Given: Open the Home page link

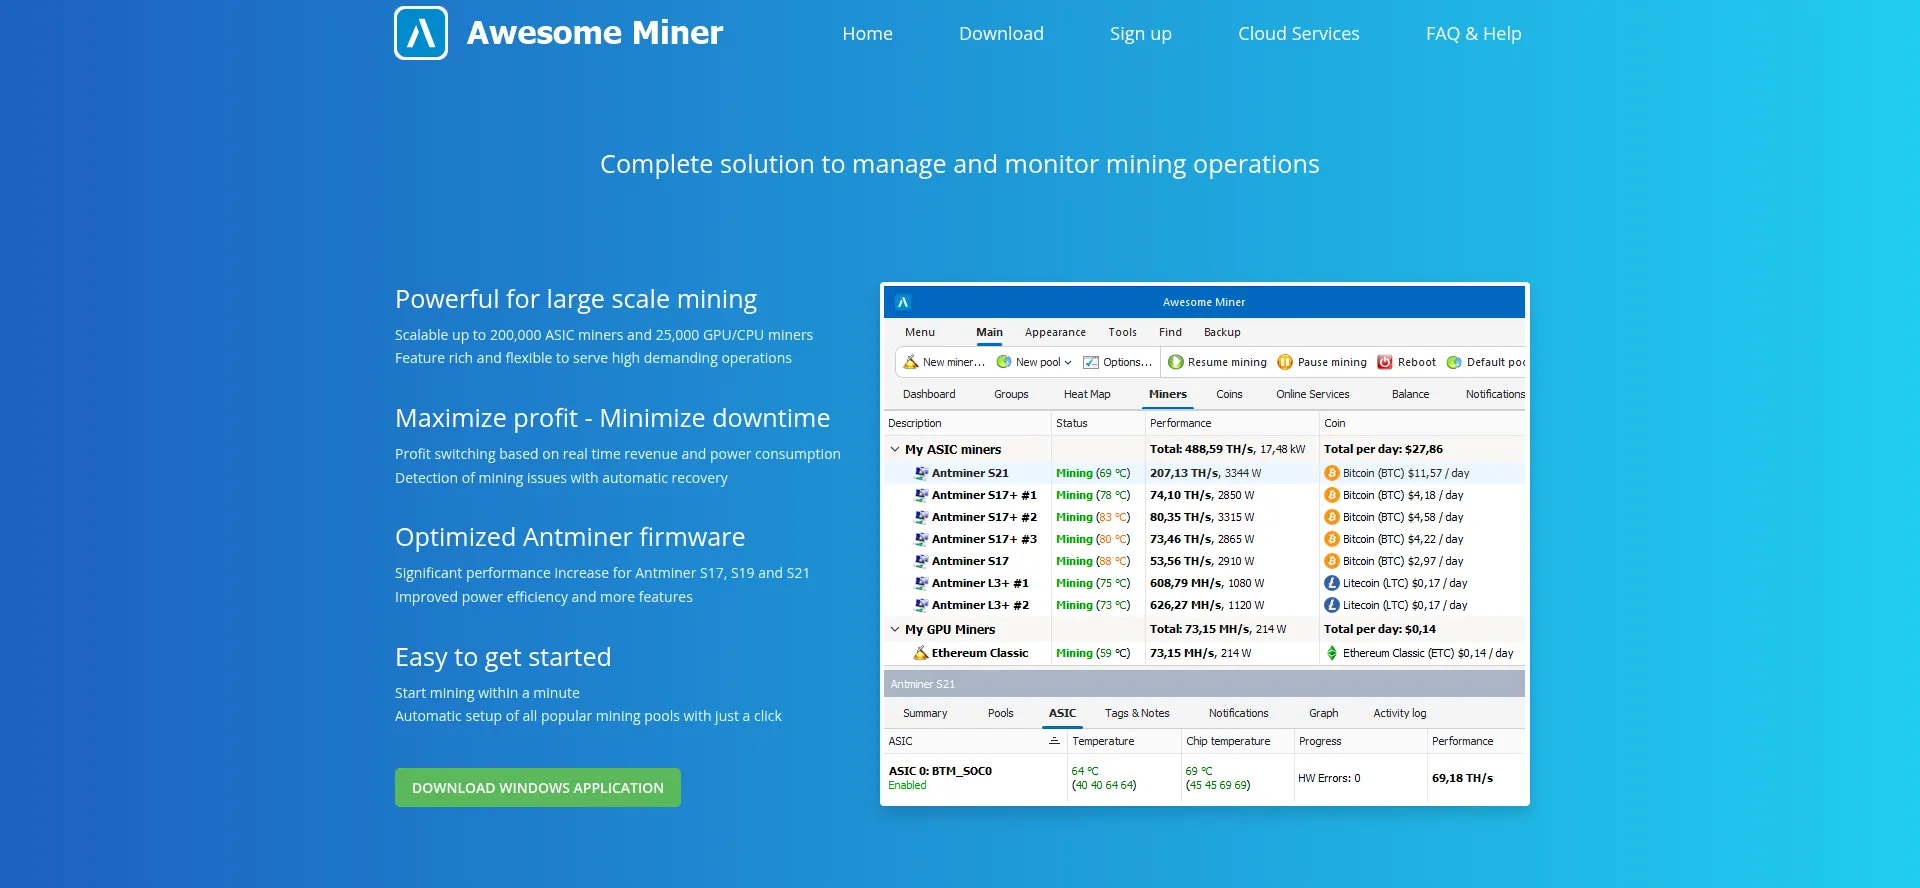Looking at the screenshot, I should [x=867, y=34].
